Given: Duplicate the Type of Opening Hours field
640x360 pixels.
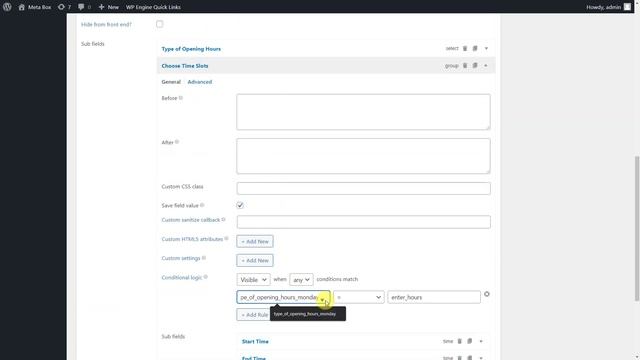Looking at the screenshot, I should tap(475, 48).
